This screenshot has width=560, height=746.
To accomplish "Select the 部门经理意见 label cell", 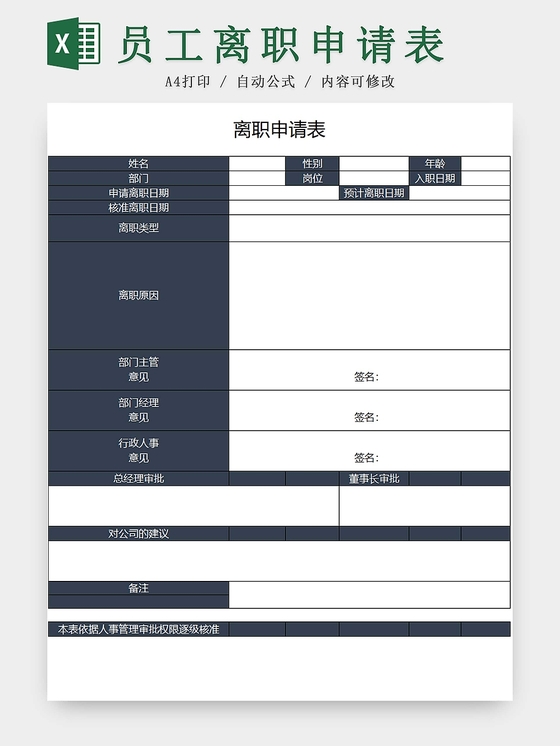I will pos(138,411).
